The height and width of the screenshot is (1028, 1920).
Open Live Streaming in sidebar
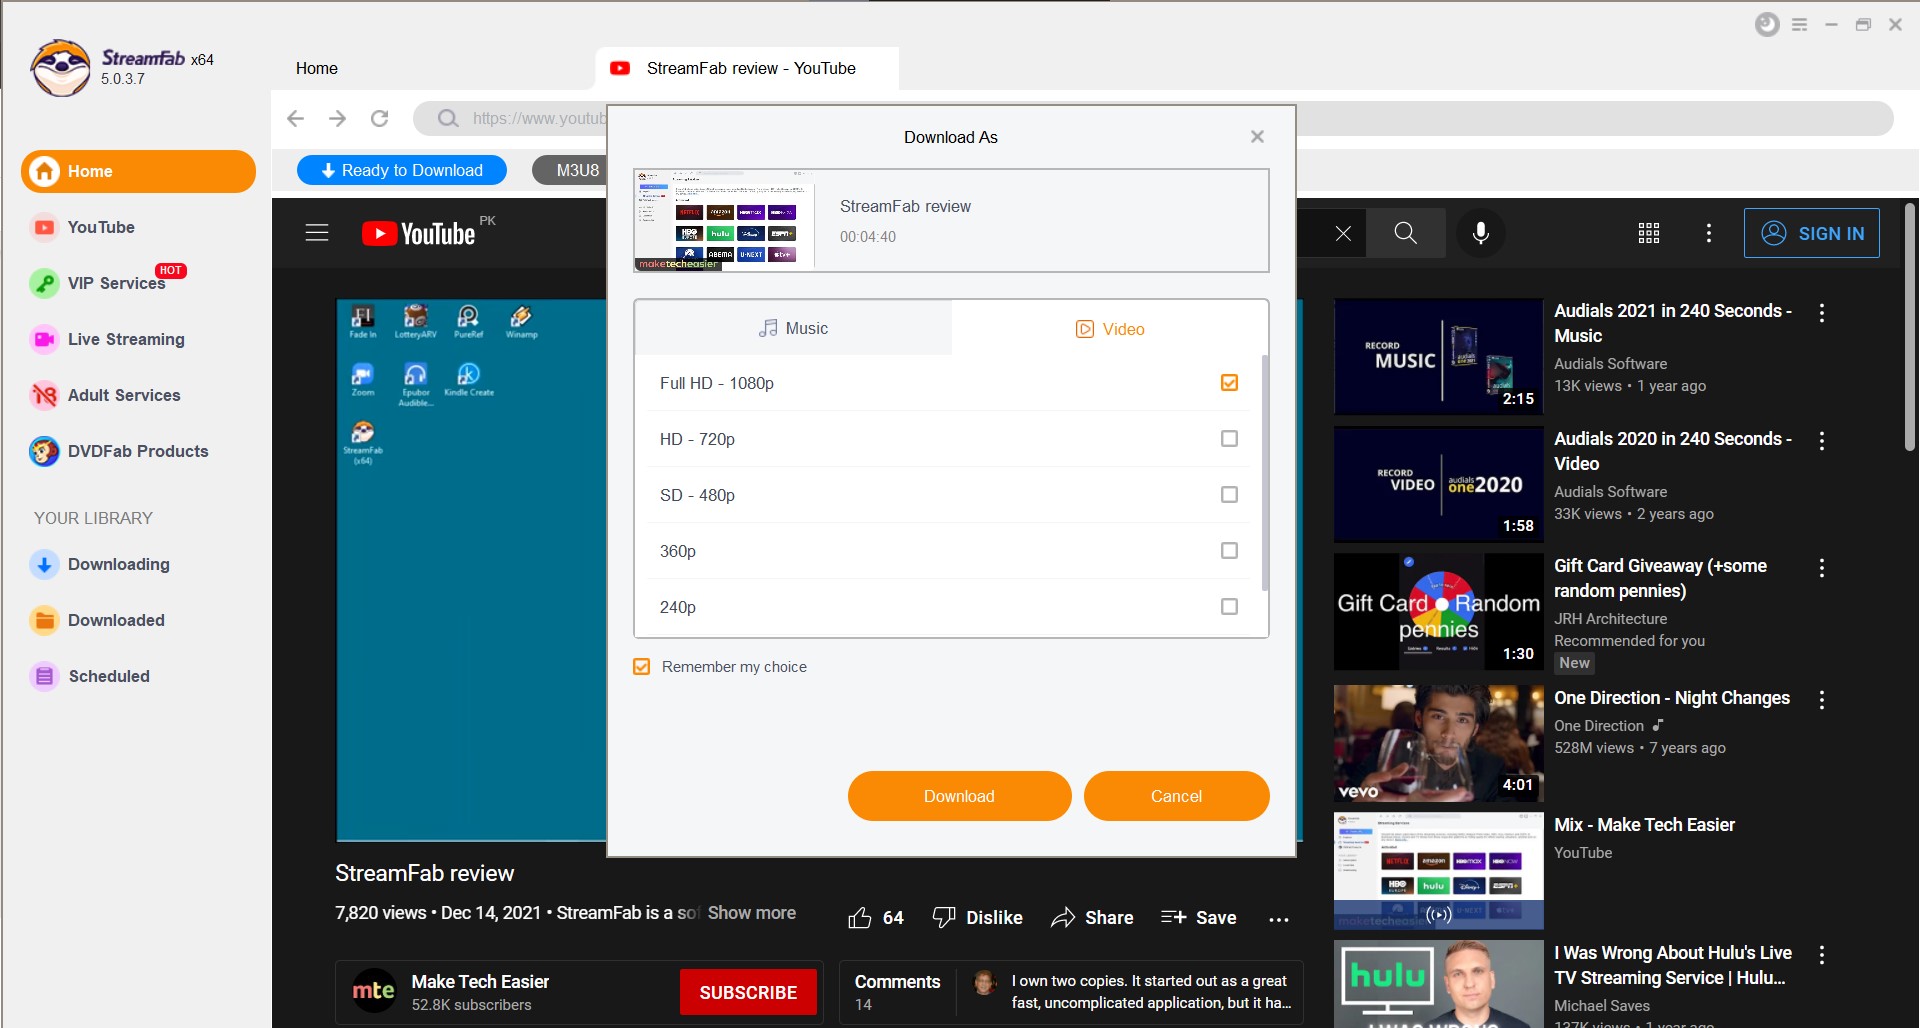[x=108, y=339]
